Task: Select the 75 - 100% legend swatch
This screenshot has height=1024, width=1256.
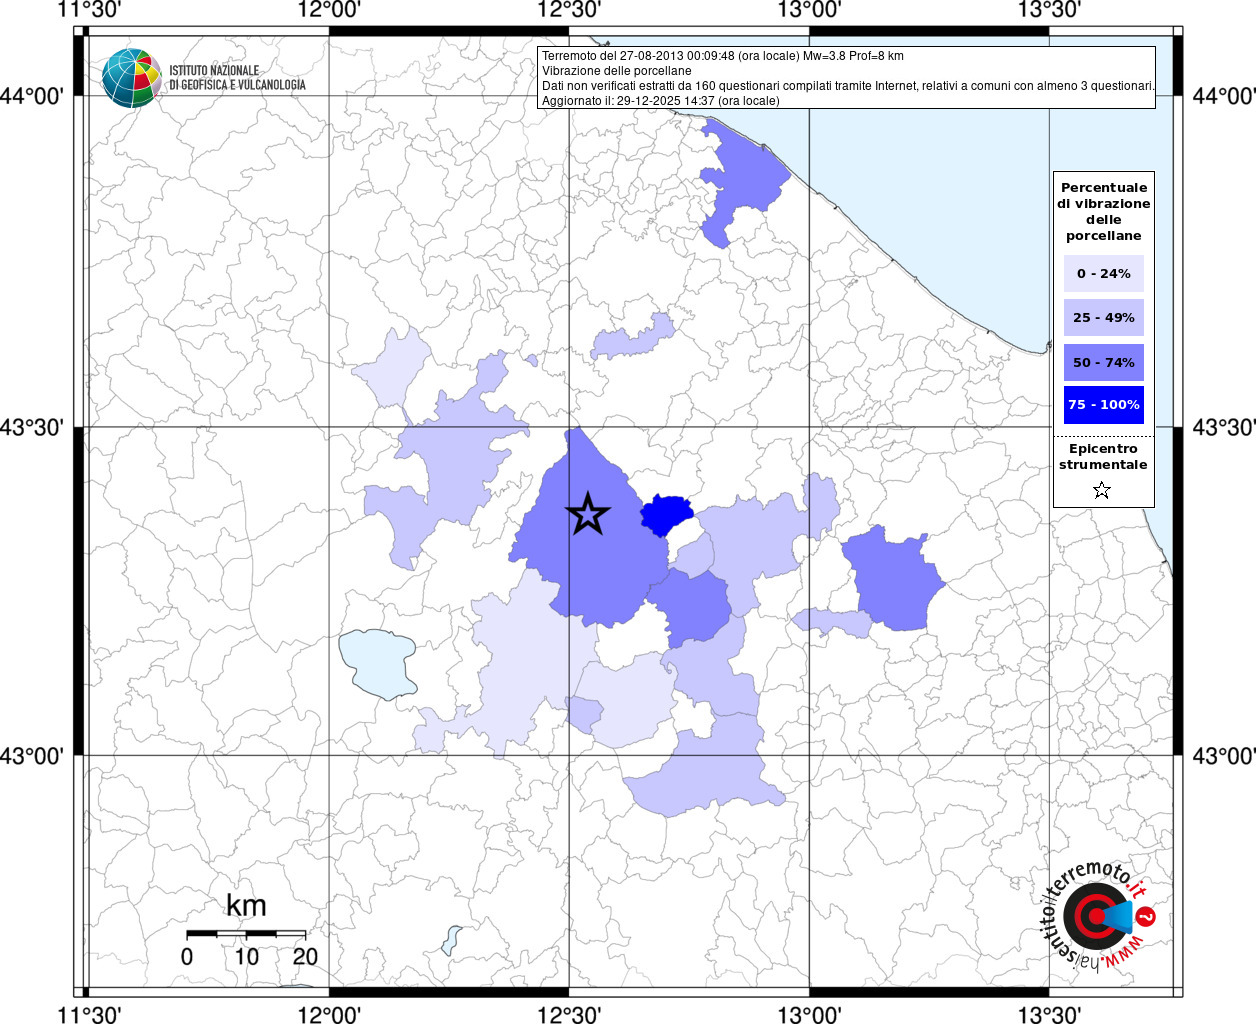Action: (1104, 405)
